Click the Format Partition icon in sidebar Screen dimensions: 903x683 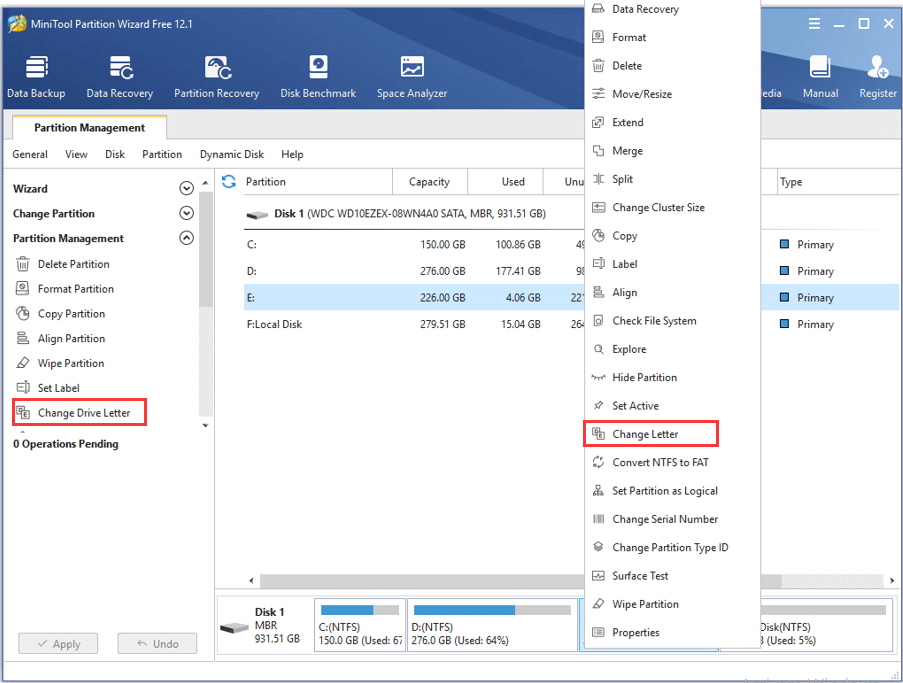coord(22,289)
